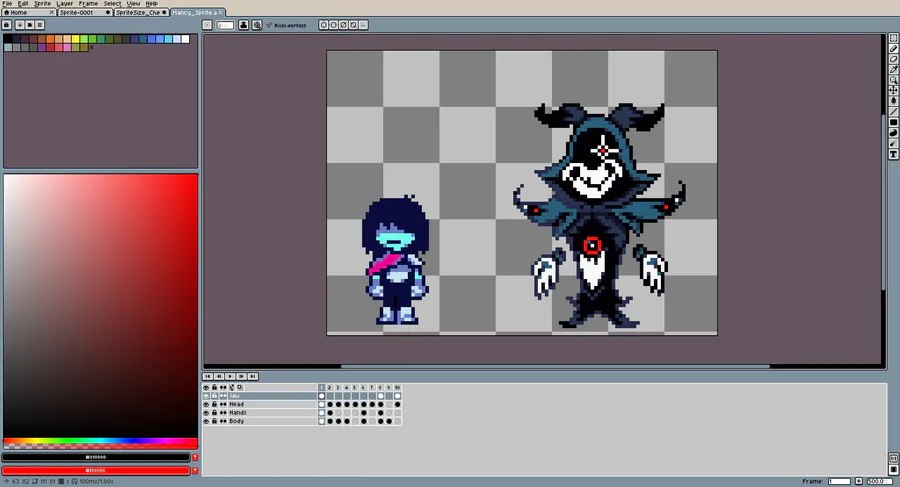Viewport: 900px width, 487px height.
Task: Click the brush size input field
Action: click(x=225, y=25)
